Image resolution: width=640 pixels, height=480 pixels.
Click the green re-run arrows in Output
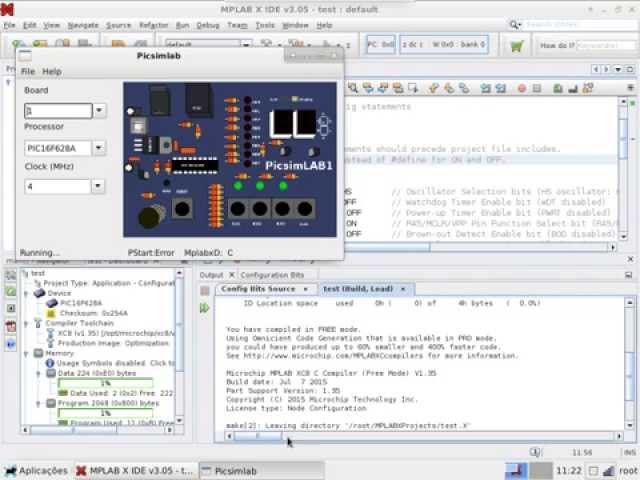(204, 308)
